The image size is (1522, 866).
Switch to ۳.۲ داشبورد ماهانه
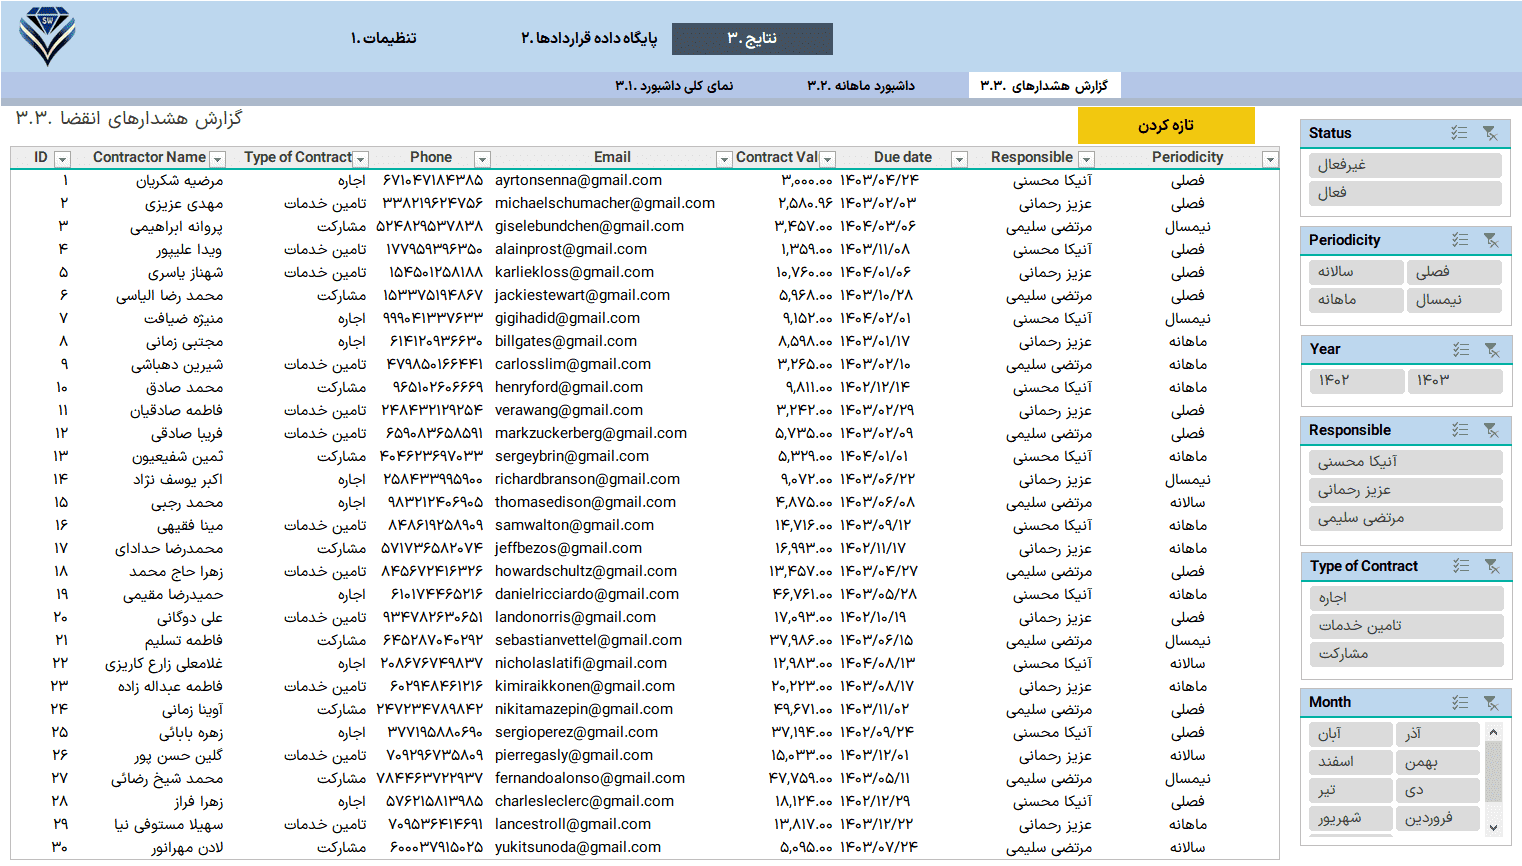pos(861,86)
